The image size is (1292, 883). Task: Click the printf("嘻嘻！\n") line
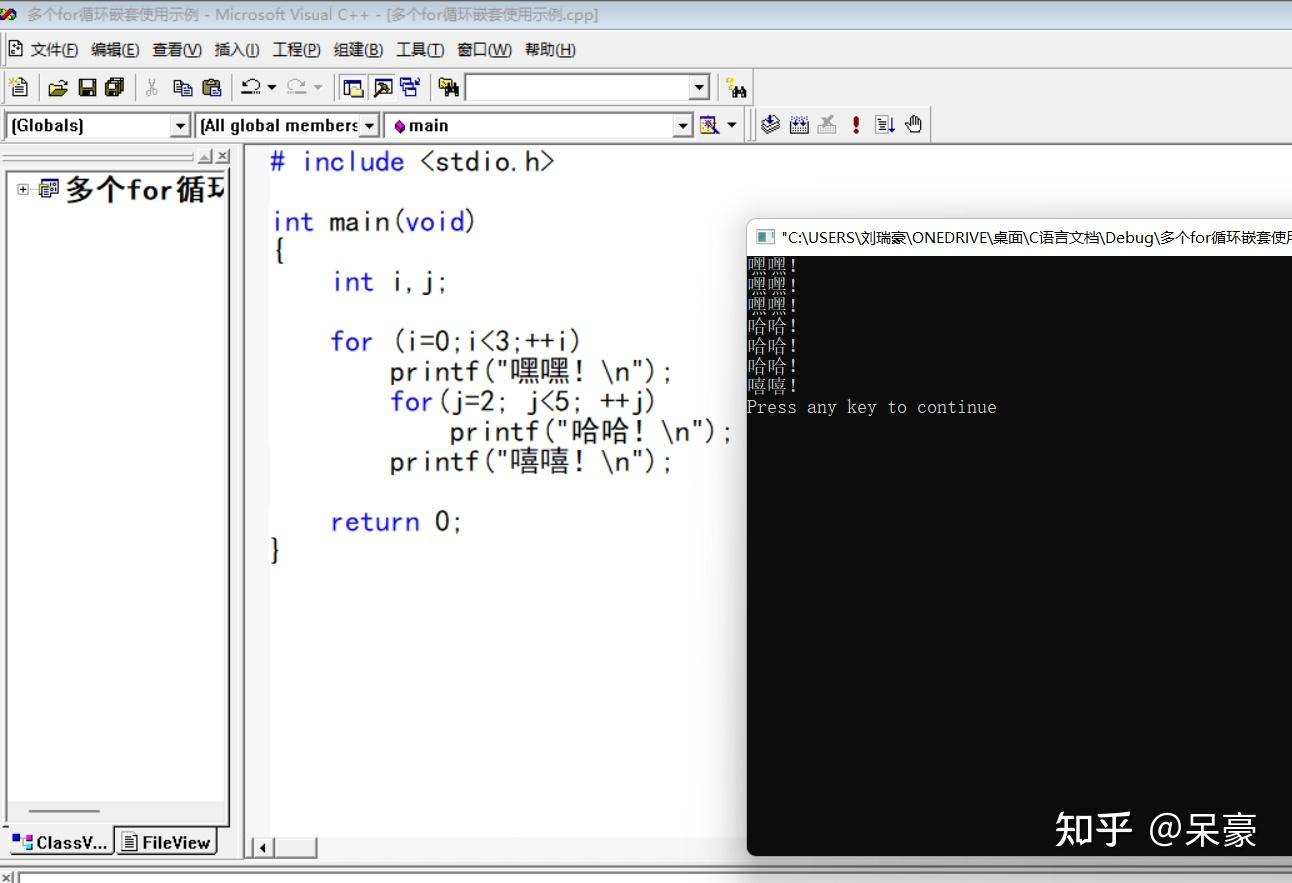point(532,462)
